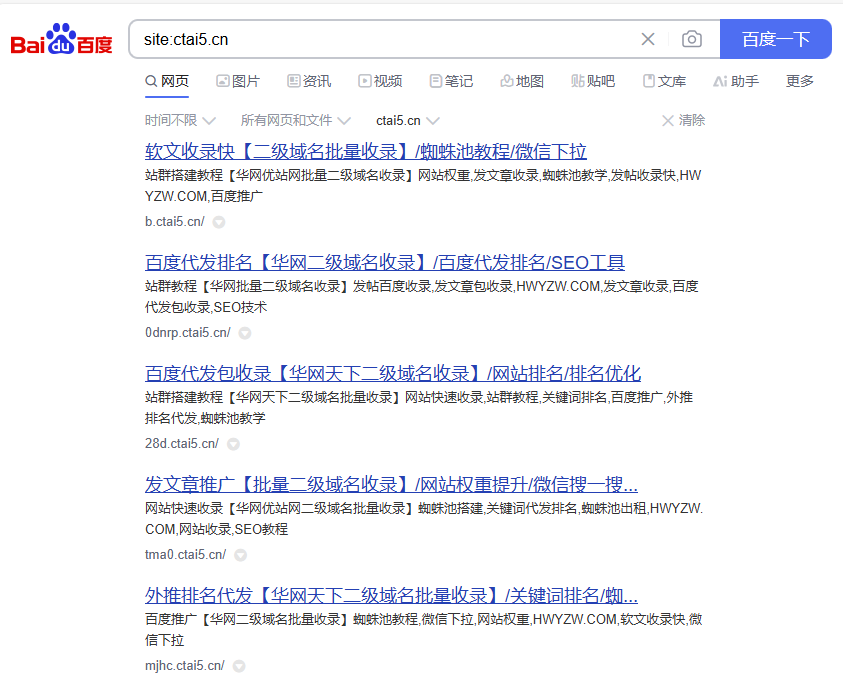Expand the arrow next to b.ctai5.cn/
The image size is (843, 694).
[x=219, y=222]
